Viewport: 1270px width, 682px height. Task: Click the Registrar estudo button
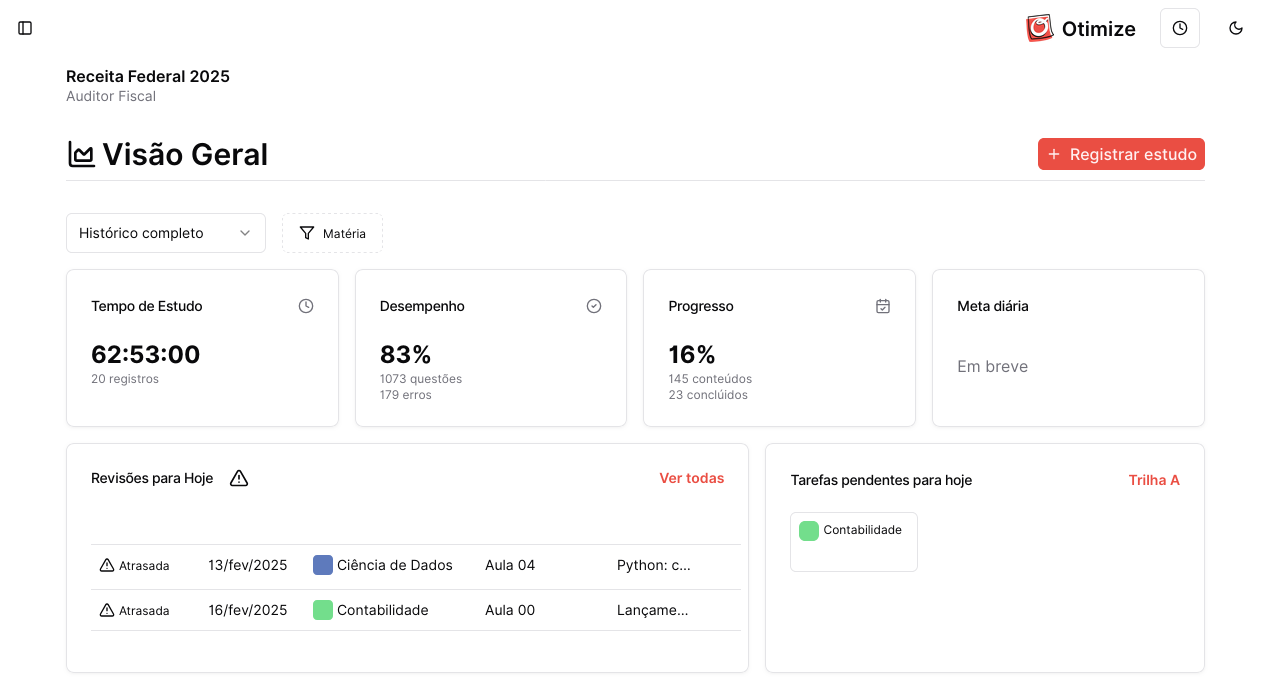coord(1121,154)
